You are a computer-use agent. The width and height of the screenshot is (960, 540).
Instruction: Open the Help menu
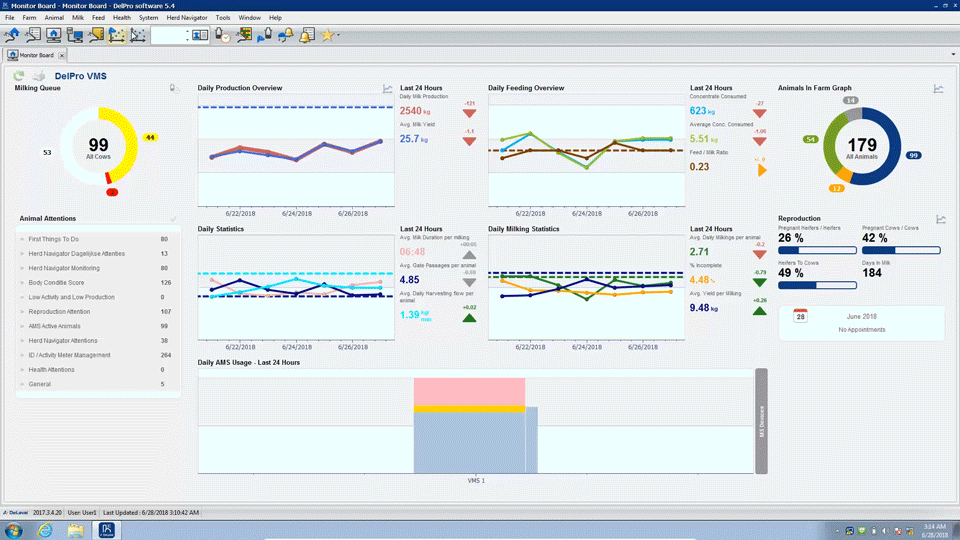click(x=276, y=18)
